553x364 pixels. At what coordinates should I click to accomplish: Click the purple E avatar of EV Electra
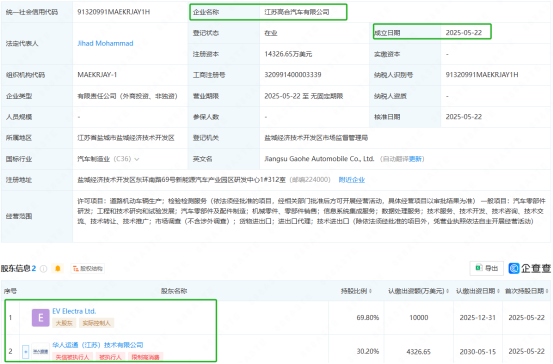coord(41,317)
